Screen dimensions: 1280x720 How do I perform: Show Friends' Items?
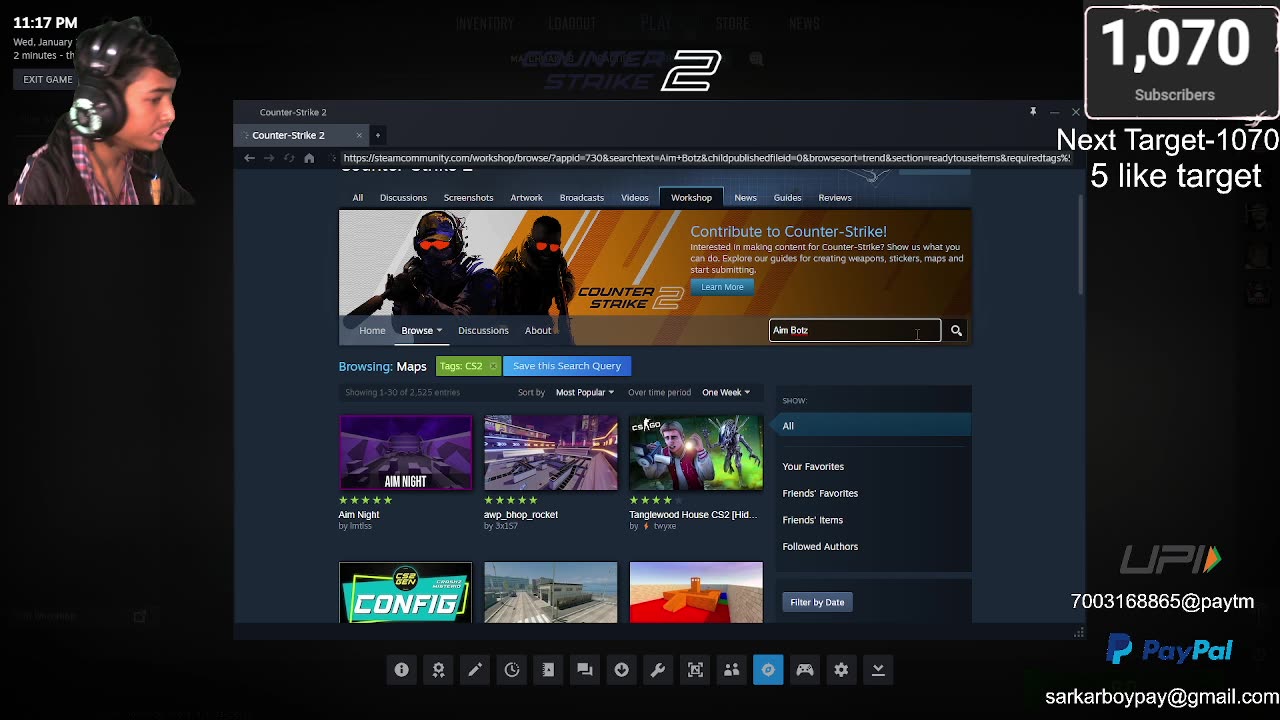click(x=812, y=520)
